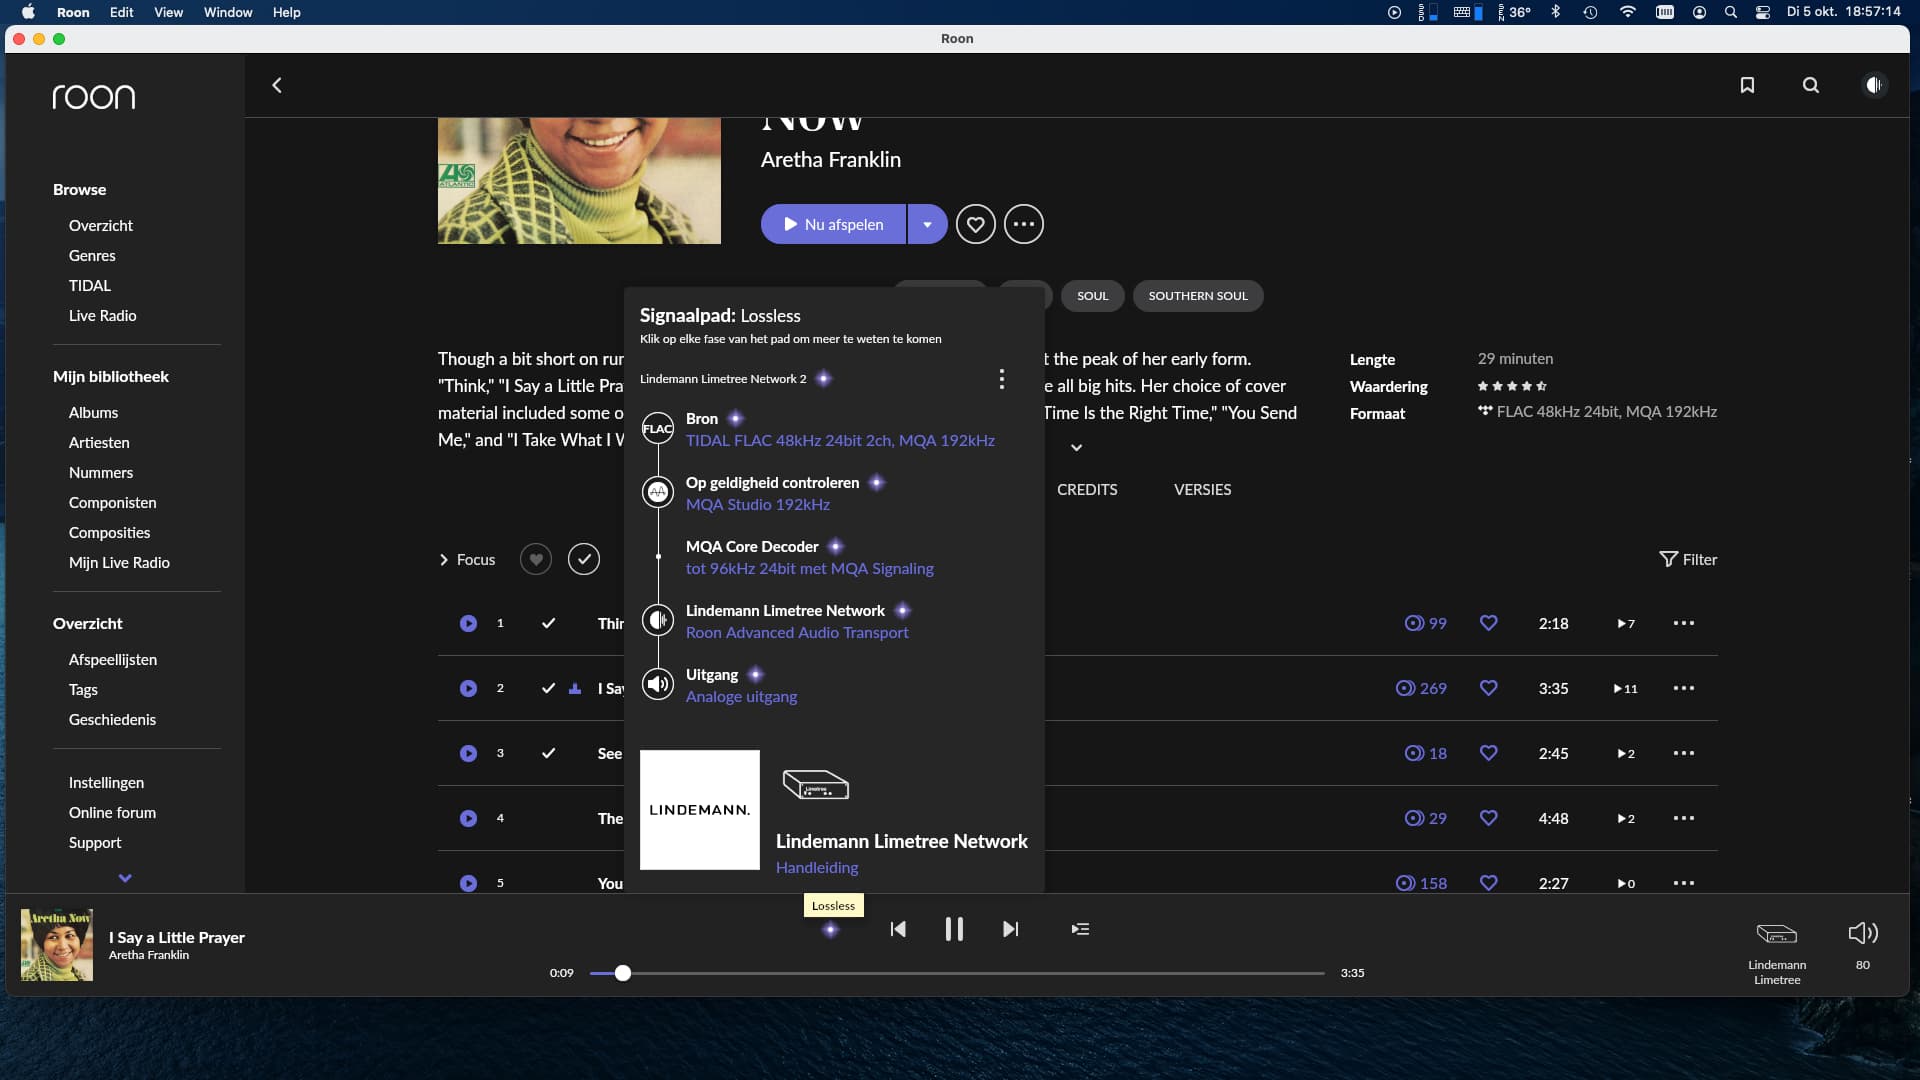Toggle checkmark on track 1
This screenshot has height=1080, width=1920.
[x=548, y=623]
